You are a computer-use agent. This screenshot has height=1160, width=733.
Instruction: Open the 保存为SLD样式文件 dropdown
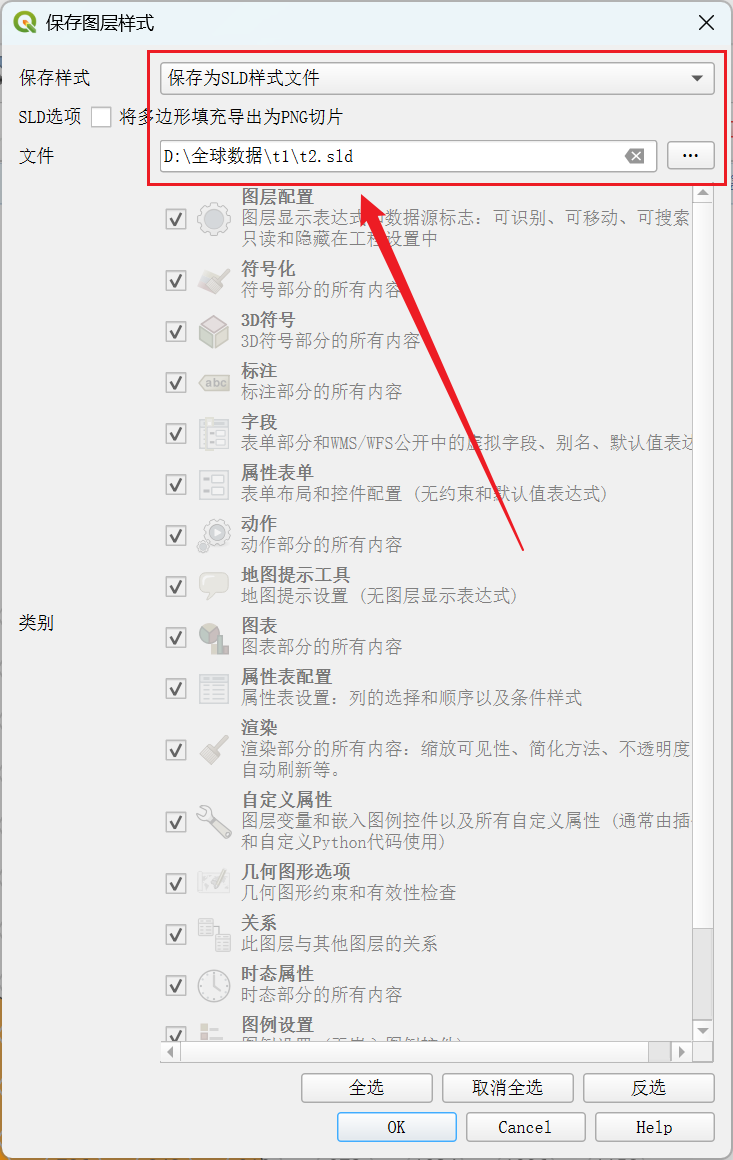pyautogui.click(x=437, y=78)
